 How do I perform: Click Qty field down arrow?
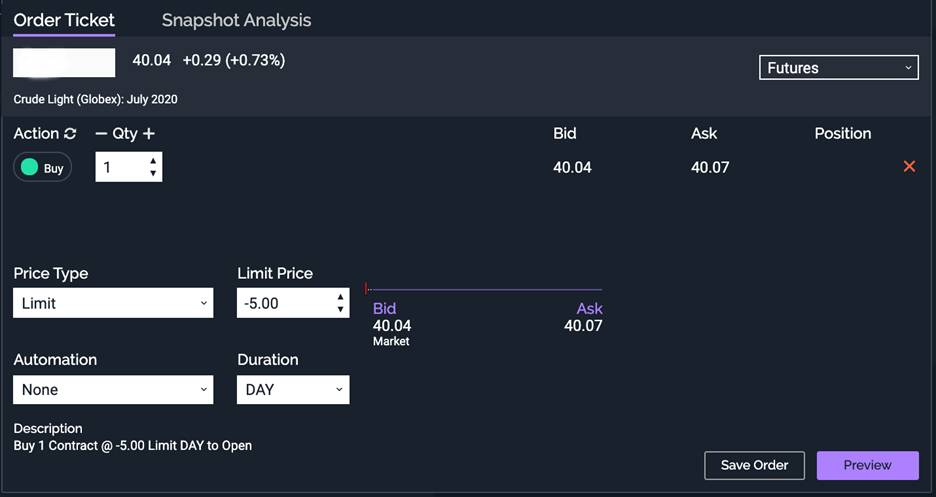click(x=153, y=173)
